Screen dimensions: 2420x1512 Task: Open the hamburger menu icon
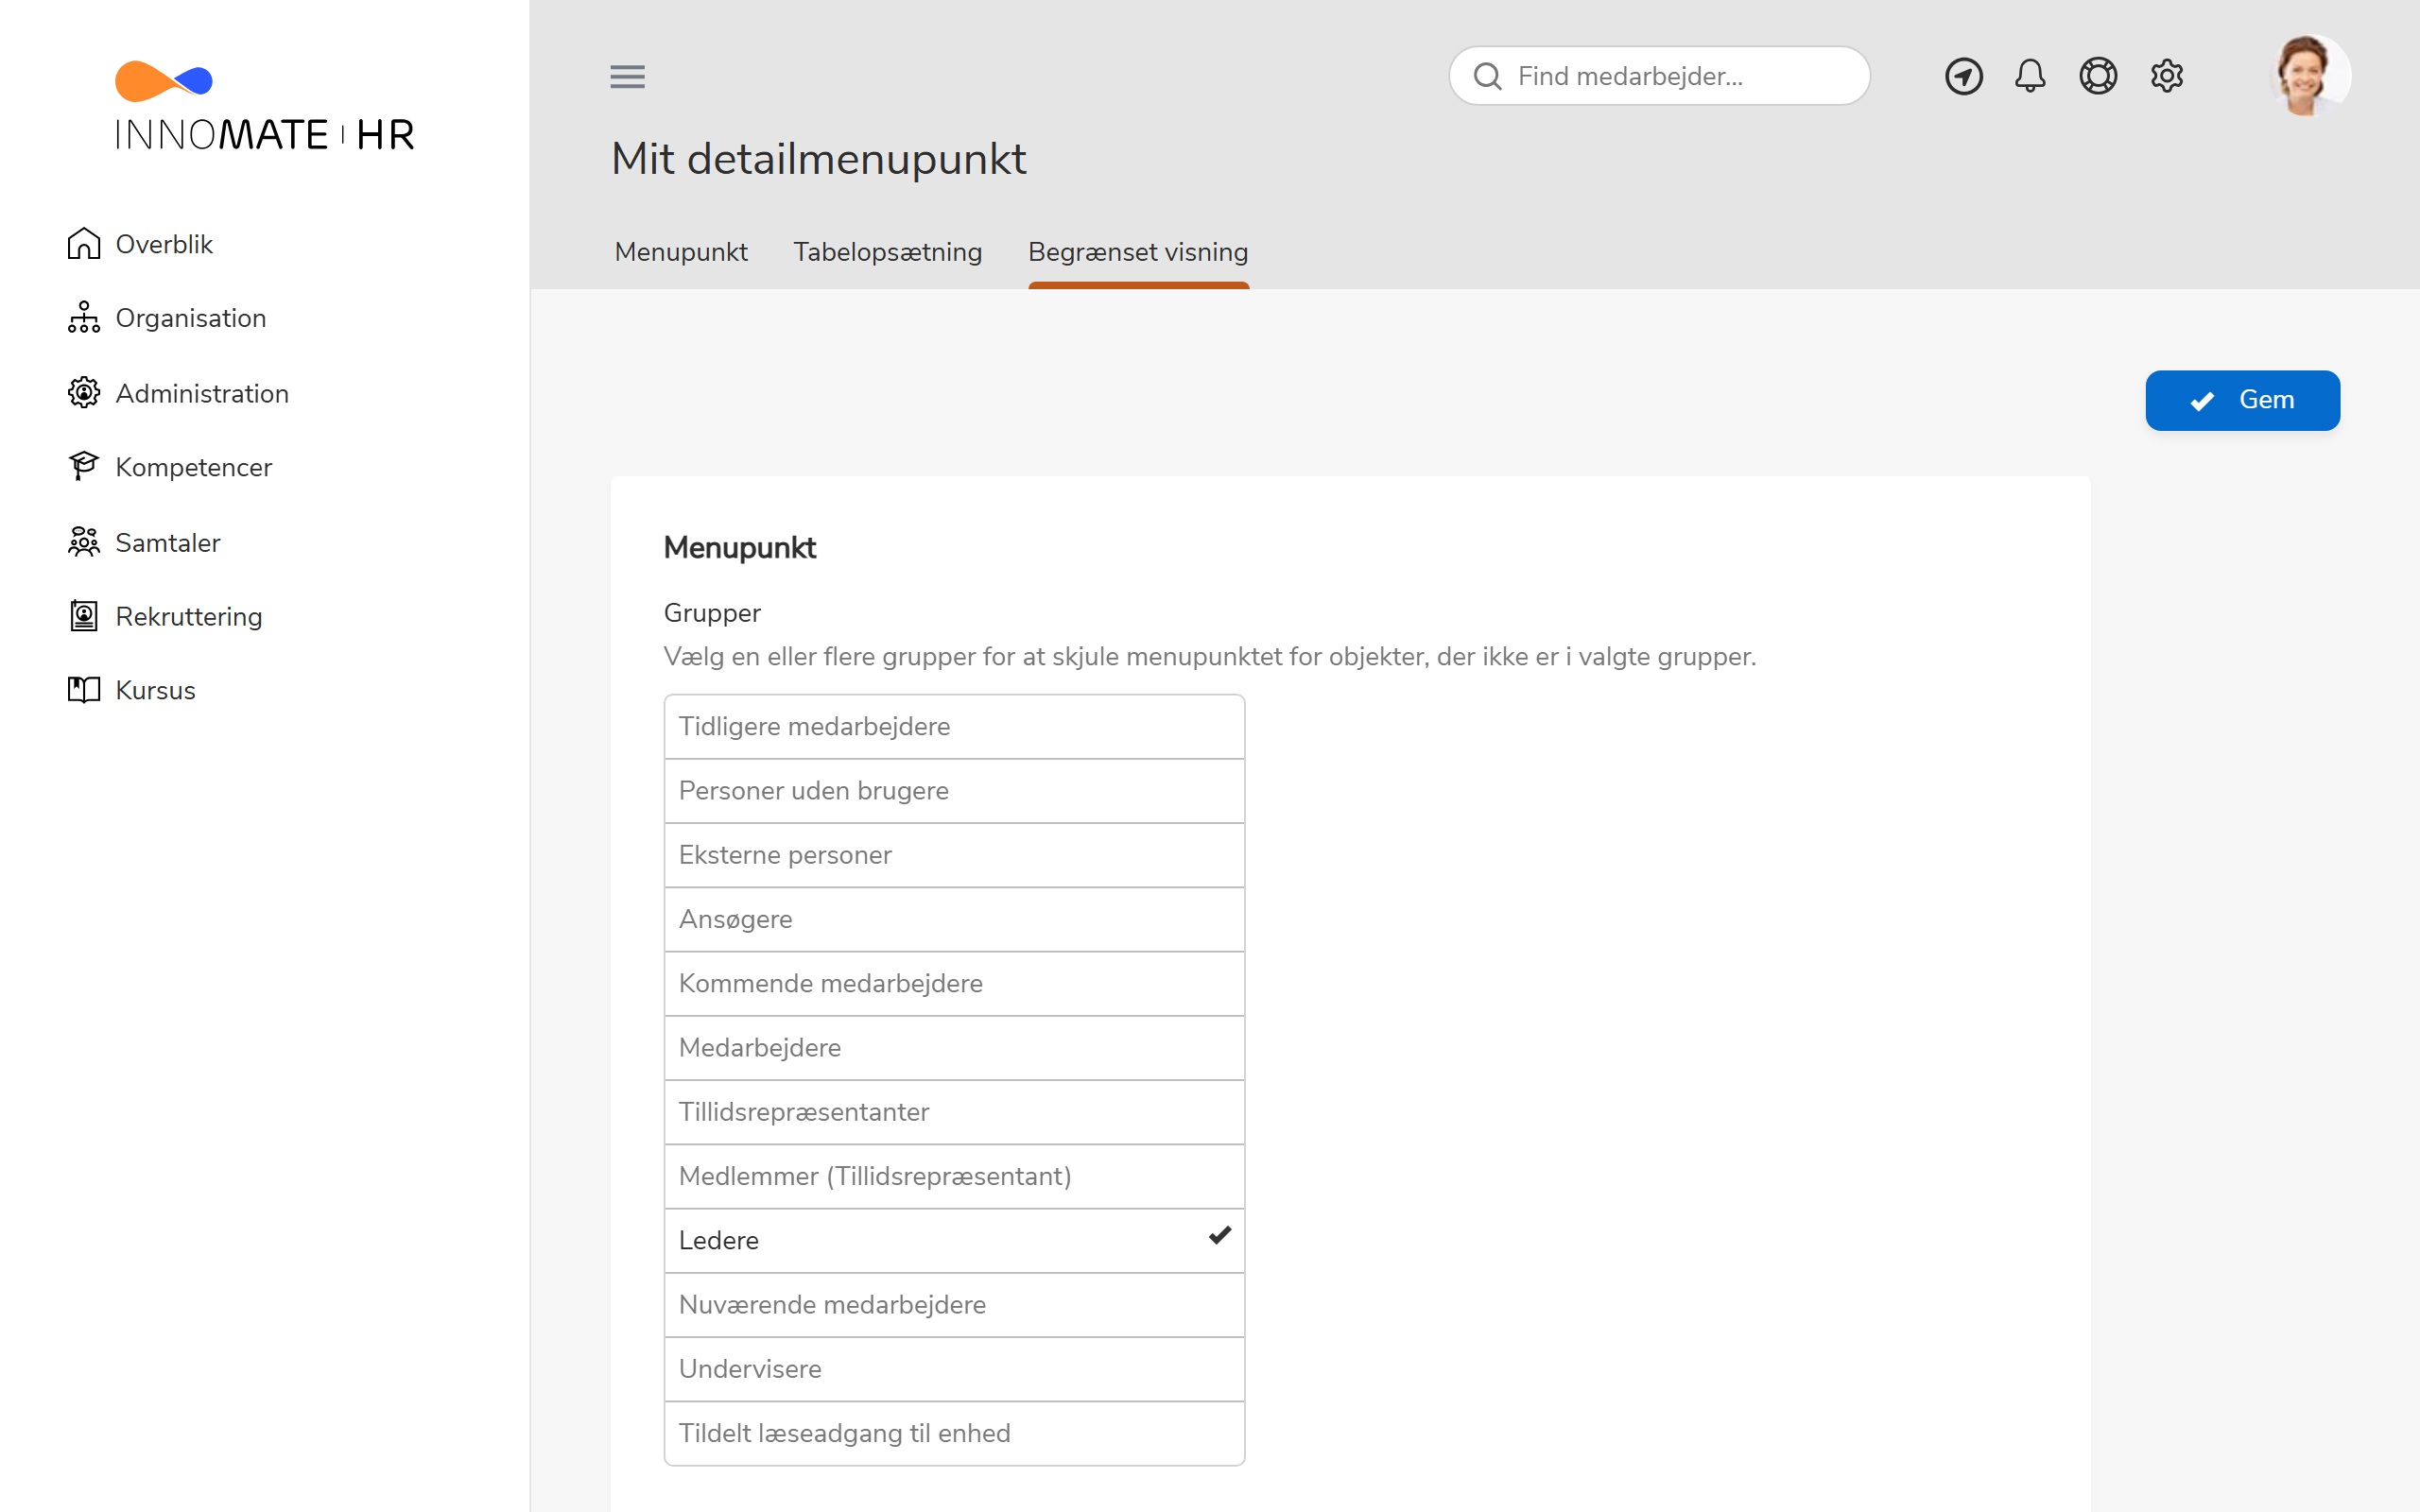point(627,76)
